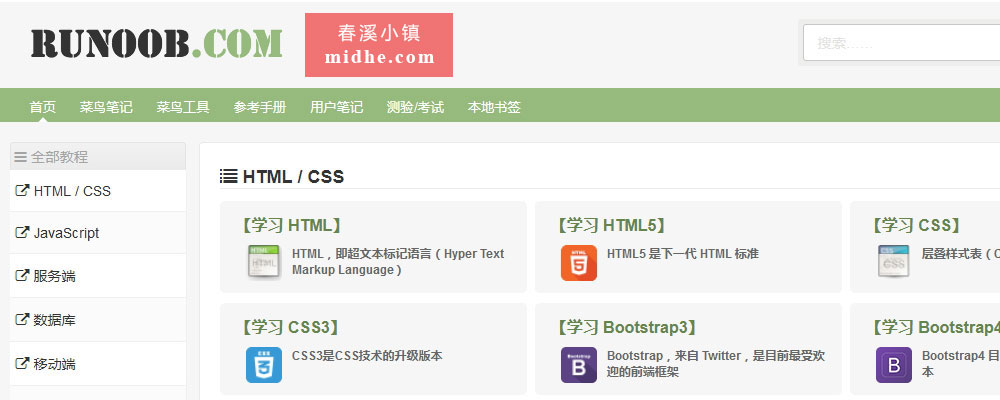The image size is (1000, 400).
Task: Click HTML description text Hyper Text Markup Language
Action: click(x=398, y=262)
